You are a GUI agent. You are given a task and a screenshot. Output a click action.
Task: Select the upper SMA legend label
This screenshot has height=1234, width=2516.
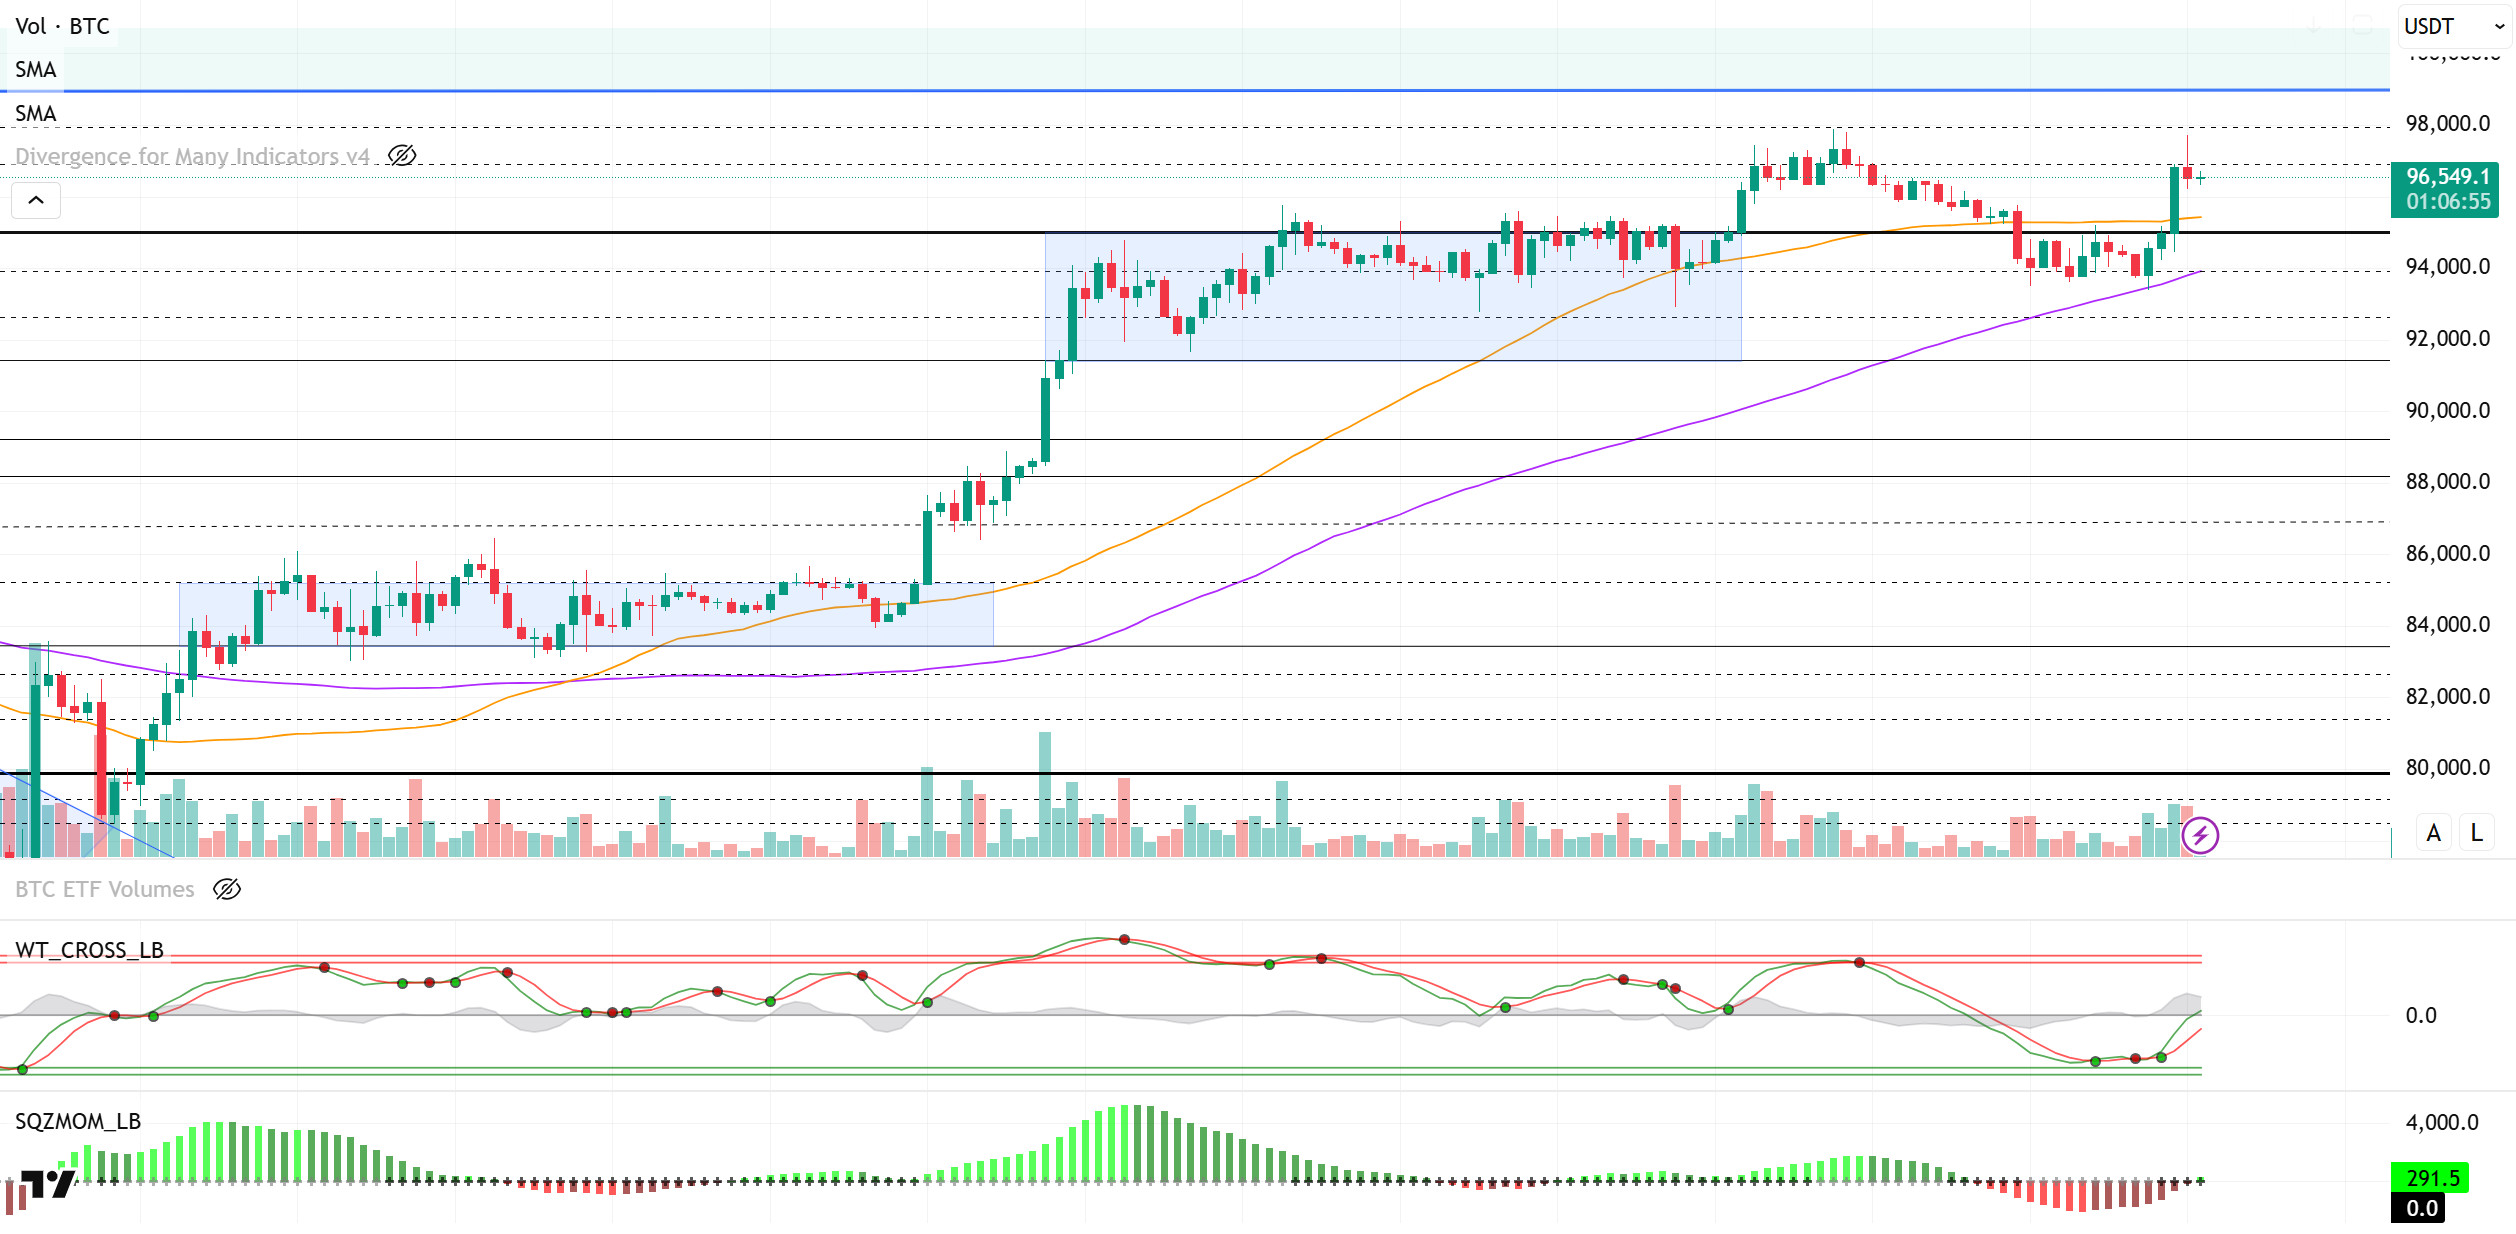click(36, 70)
